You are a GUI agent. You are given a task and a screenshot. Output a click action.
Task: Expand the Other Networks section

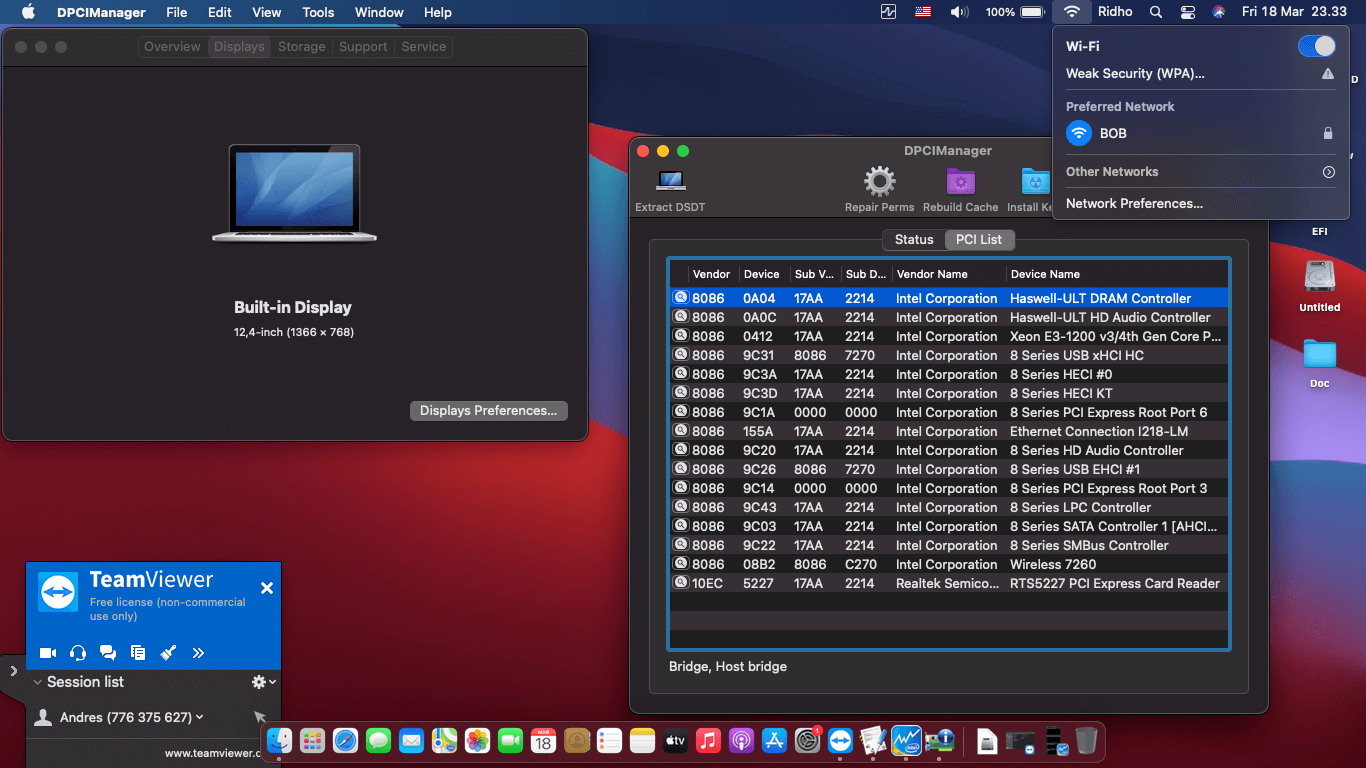(1328, 171)
